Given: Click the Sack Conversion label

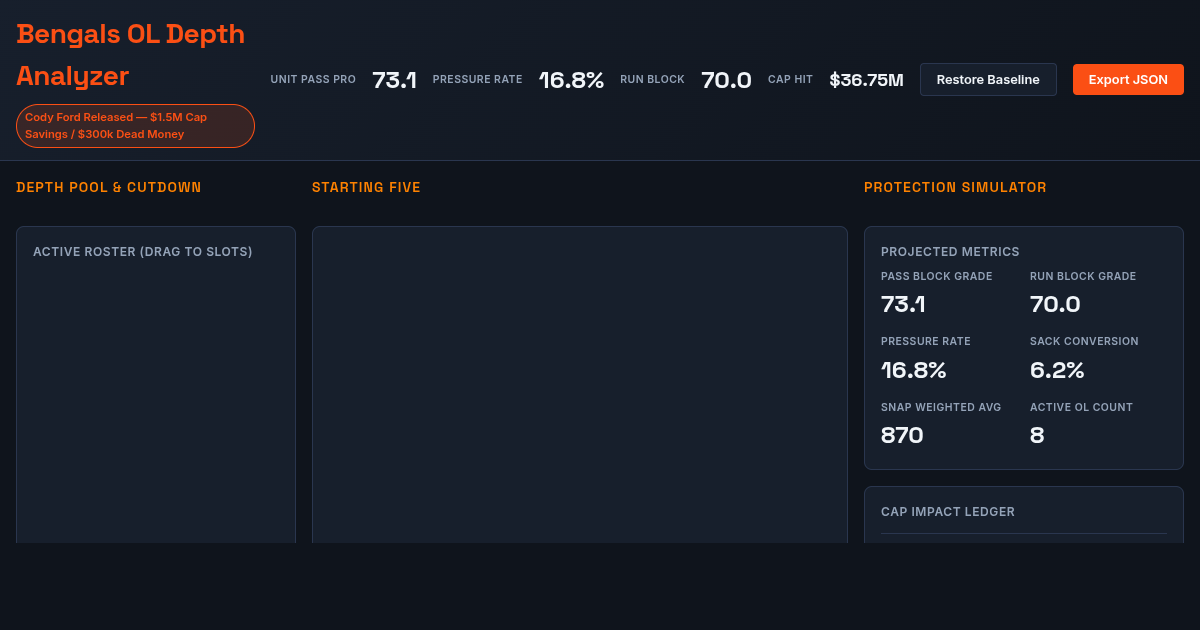Looking at the screenshot, I should coord(1084,341).
